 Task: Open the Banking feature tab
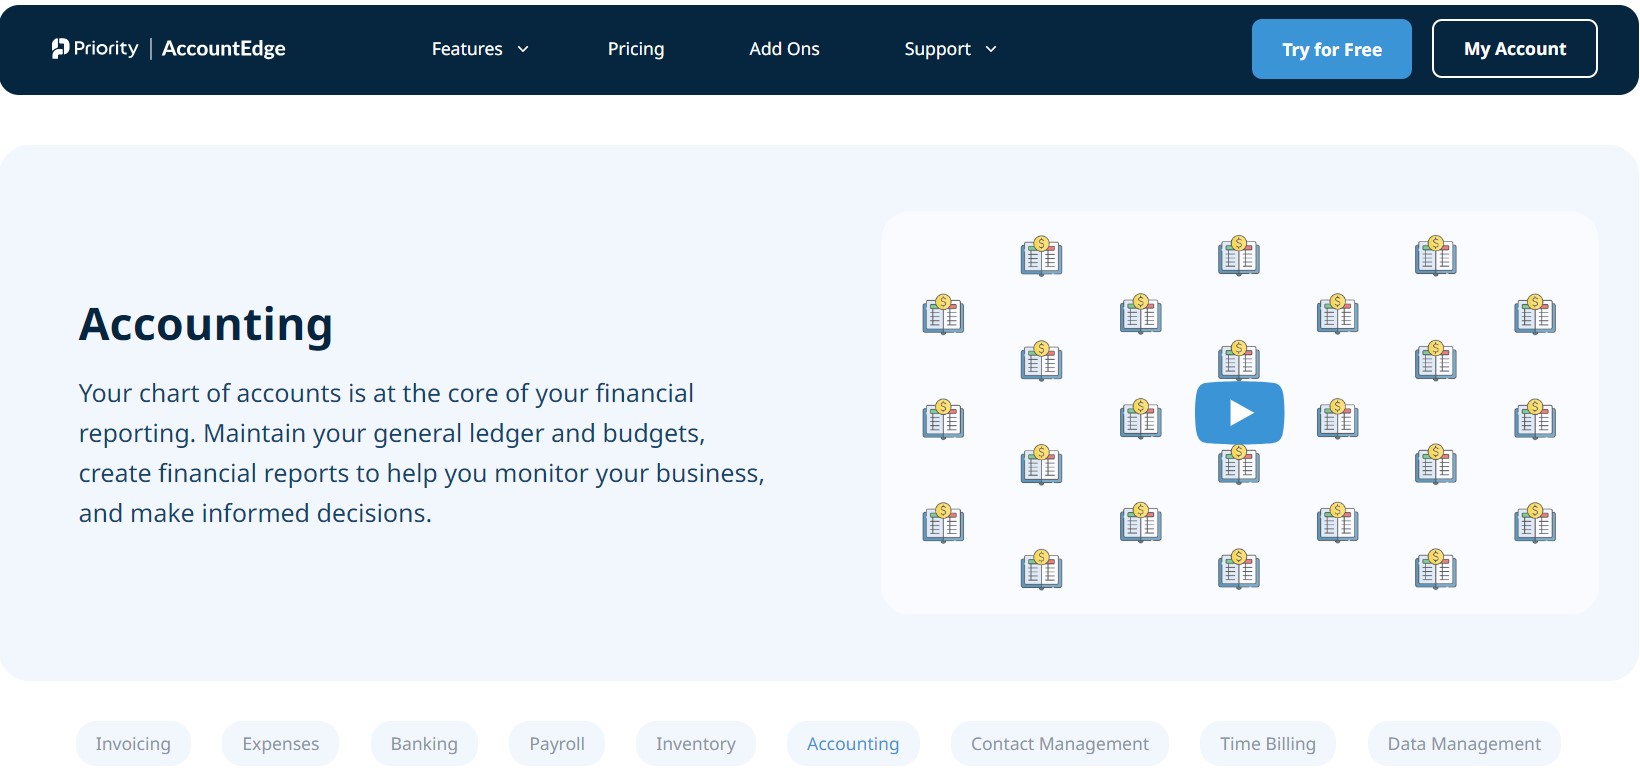424,744
